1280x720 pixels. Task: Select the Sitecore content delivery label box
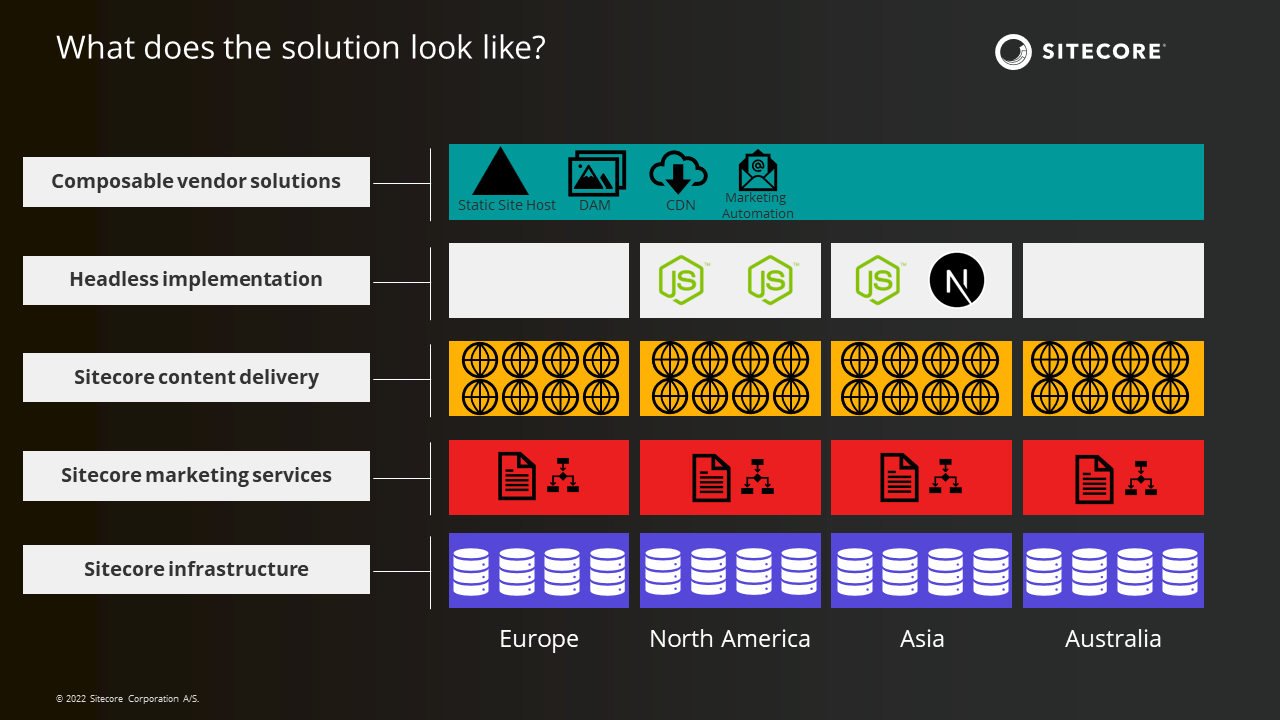[x=196, y=378]
